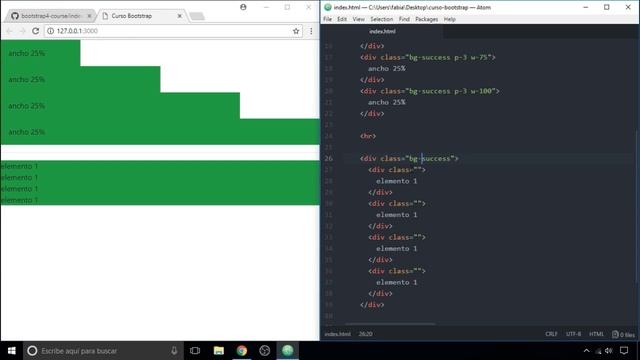Click the Cortana search circle icon
The height and width of the screenshot is (360, 640).
click(32, 351)
